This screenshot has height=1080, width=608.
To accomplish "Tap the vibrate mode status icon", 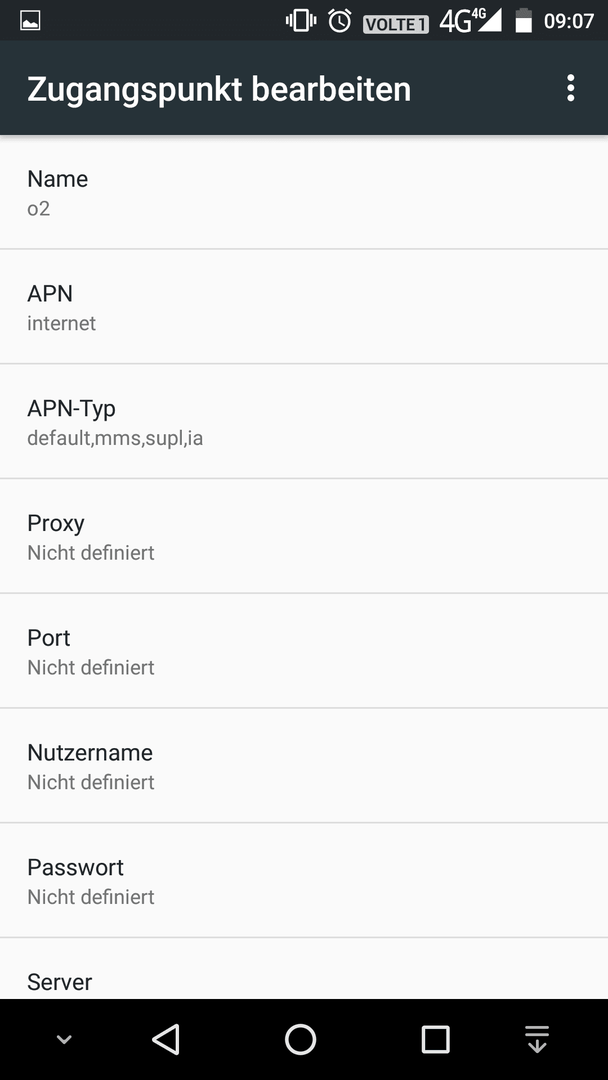I will [301, 21].
